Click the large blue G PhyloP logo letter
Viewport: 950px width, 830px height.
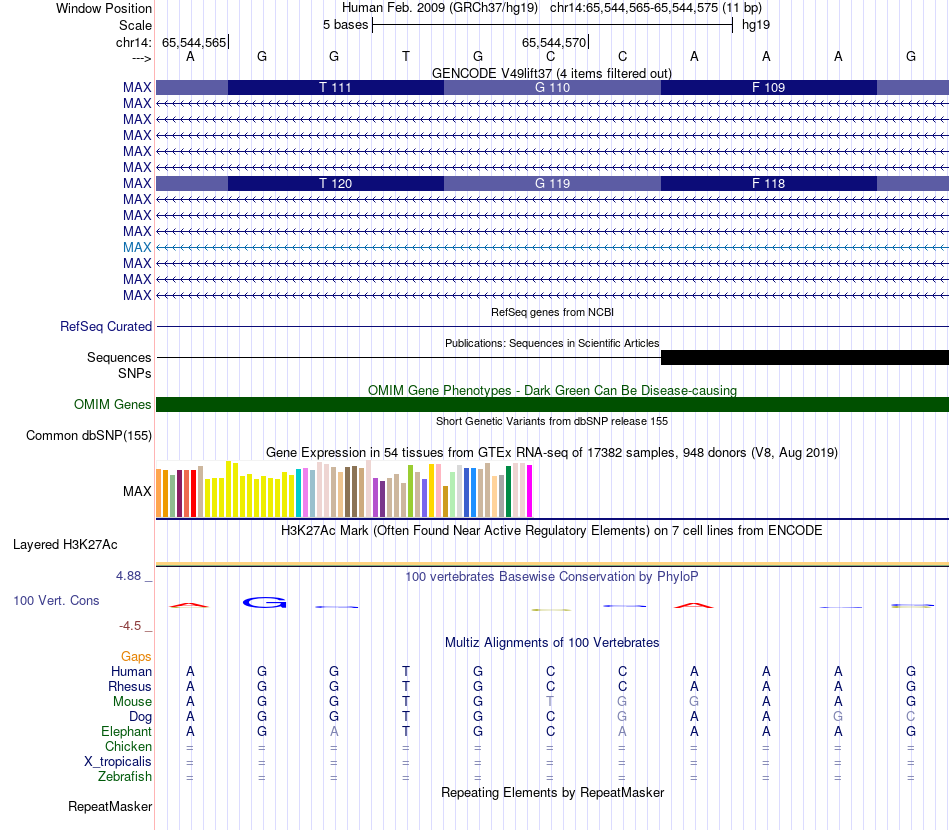[x=264, y=602]
